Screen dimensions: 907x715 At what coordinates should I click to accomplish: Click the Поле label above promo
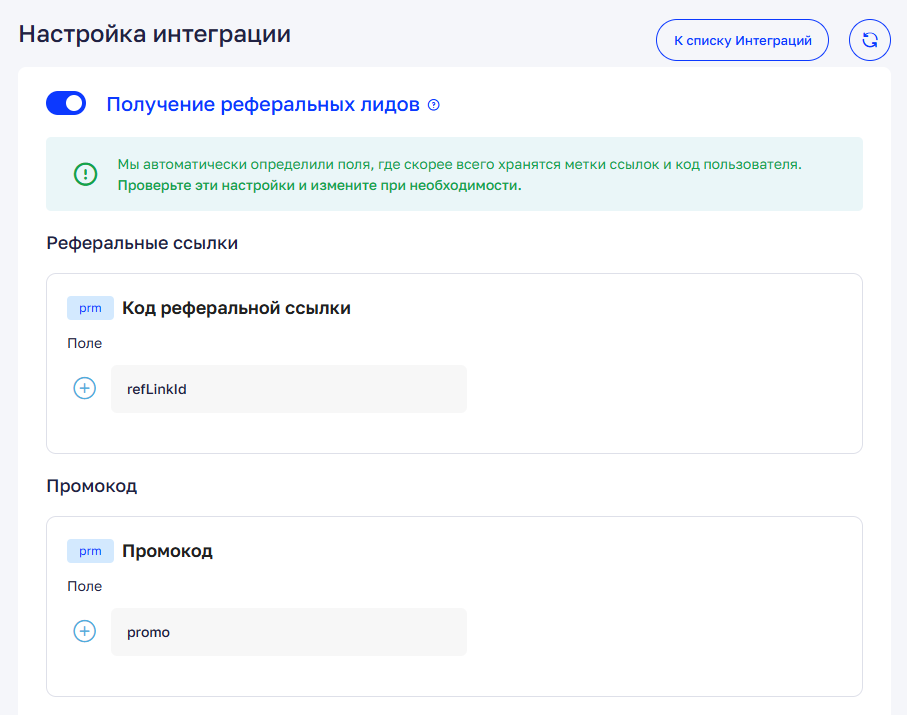click(85, 586)
